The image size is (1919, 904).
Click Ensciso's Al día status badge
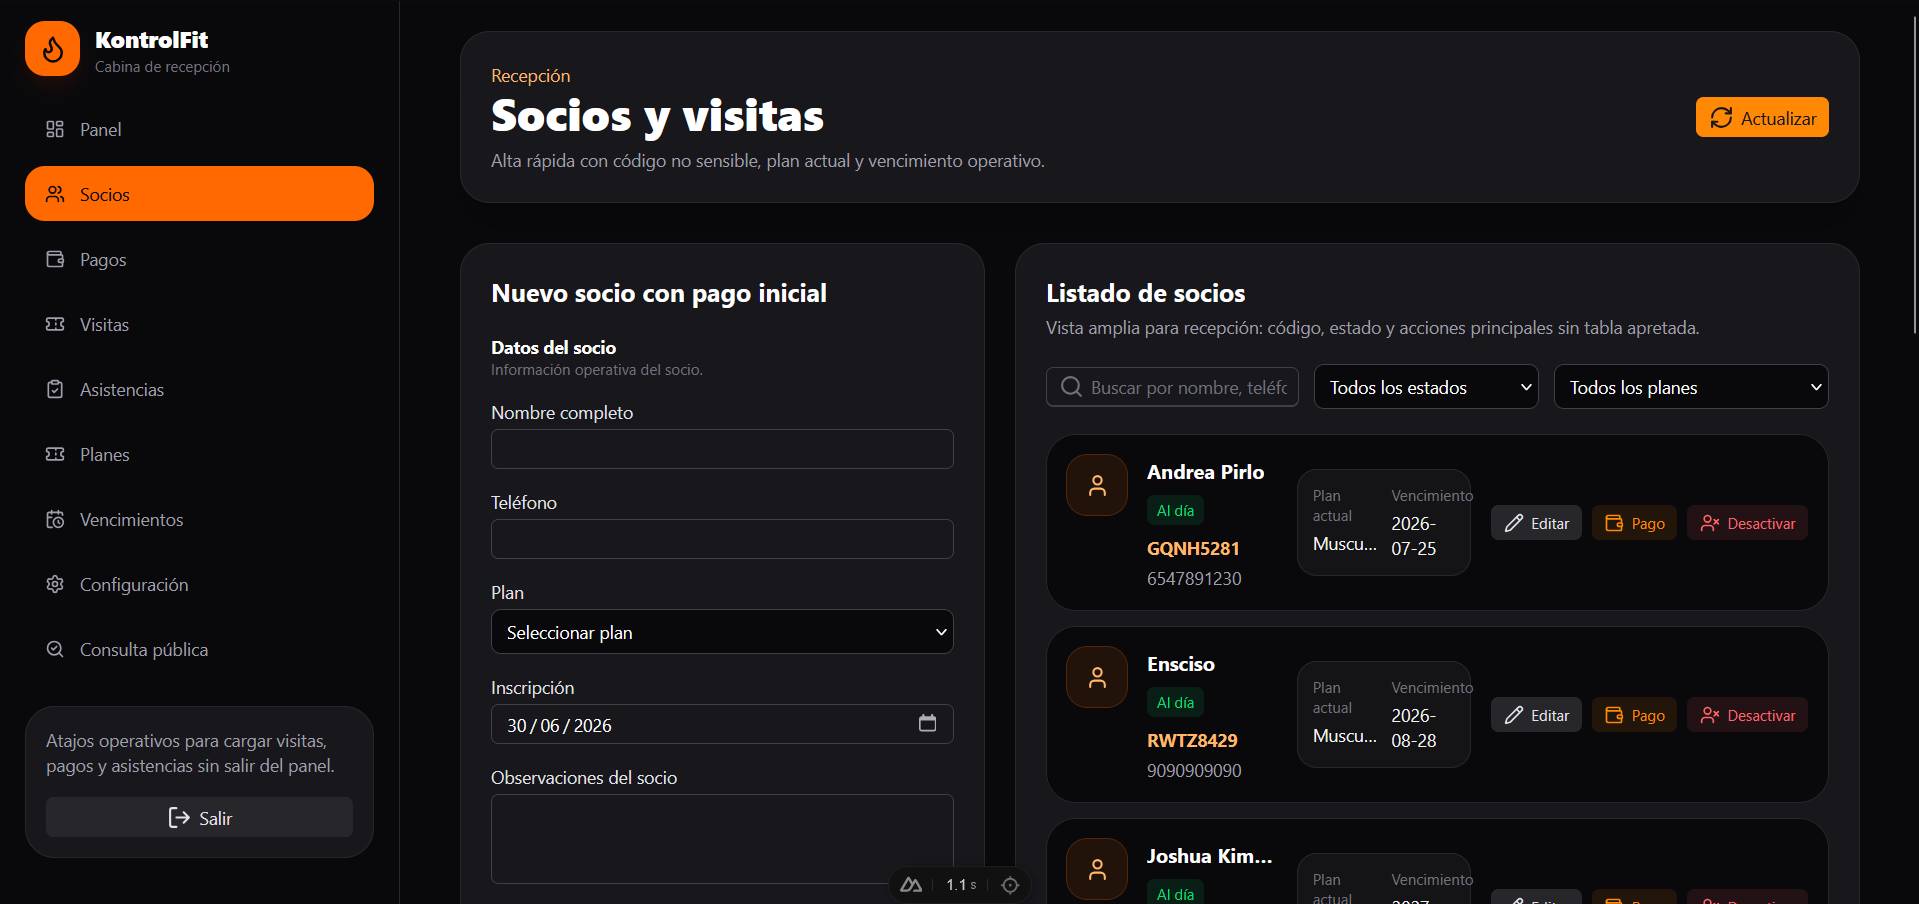1175,702
